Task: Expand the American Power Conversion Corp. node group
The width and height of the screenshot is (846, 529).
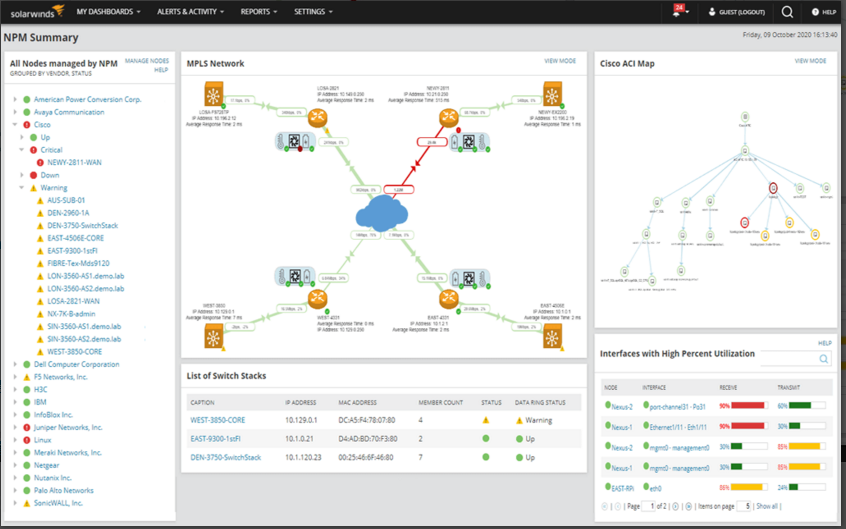Action: pos(15,99)
